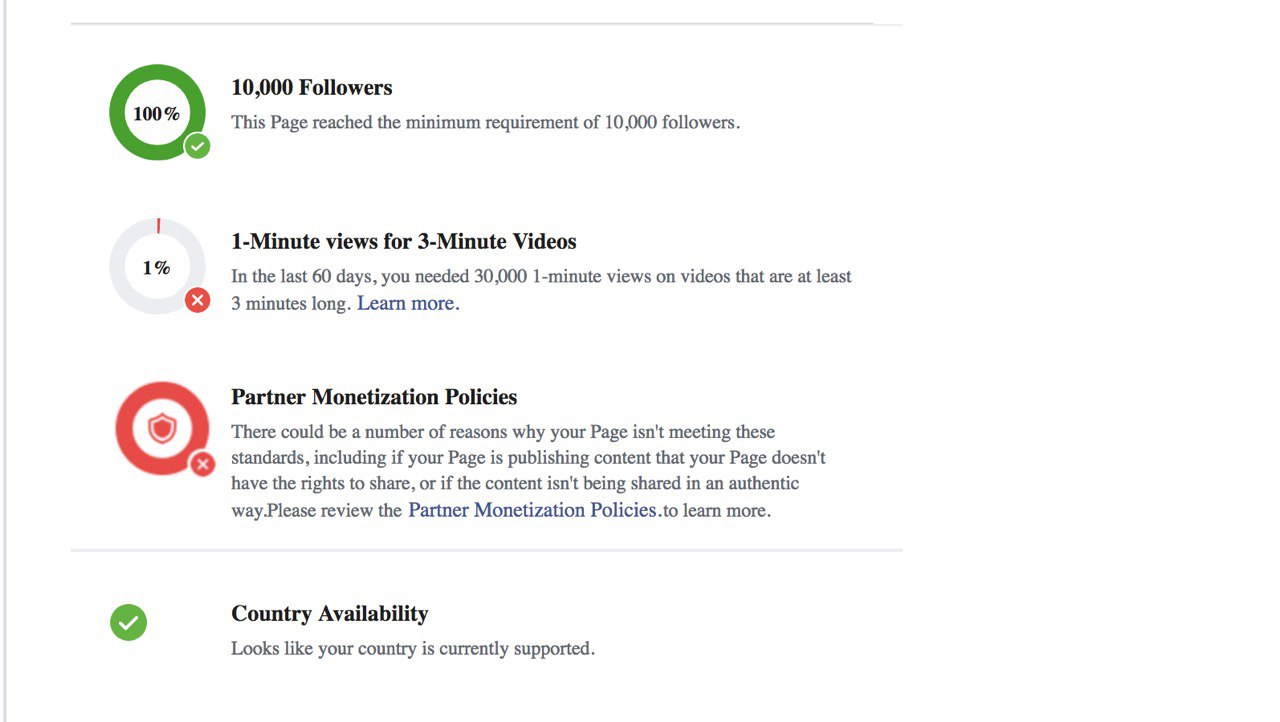Click the green Country Availability checkmark
The width and height of the screenshot is (1280, 722).
(128, 622)
